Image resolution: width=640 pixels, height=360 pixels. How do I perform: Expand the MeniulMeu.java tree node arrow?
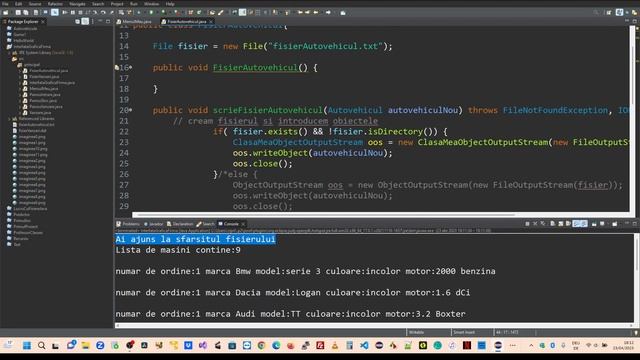[x=20, y=89]
